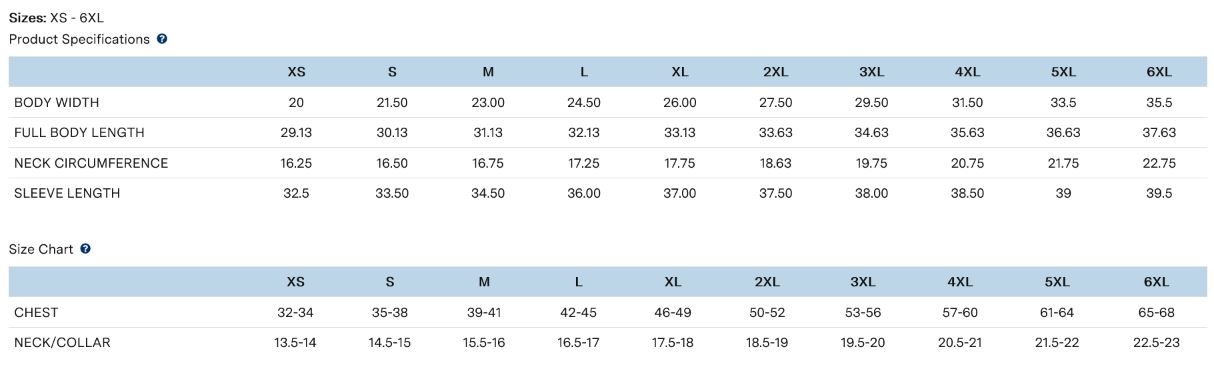Click the Product Specifications heading text
The width and height of the screenshot is (1214, 371).
pyautogui.click(x=79, y=39)
